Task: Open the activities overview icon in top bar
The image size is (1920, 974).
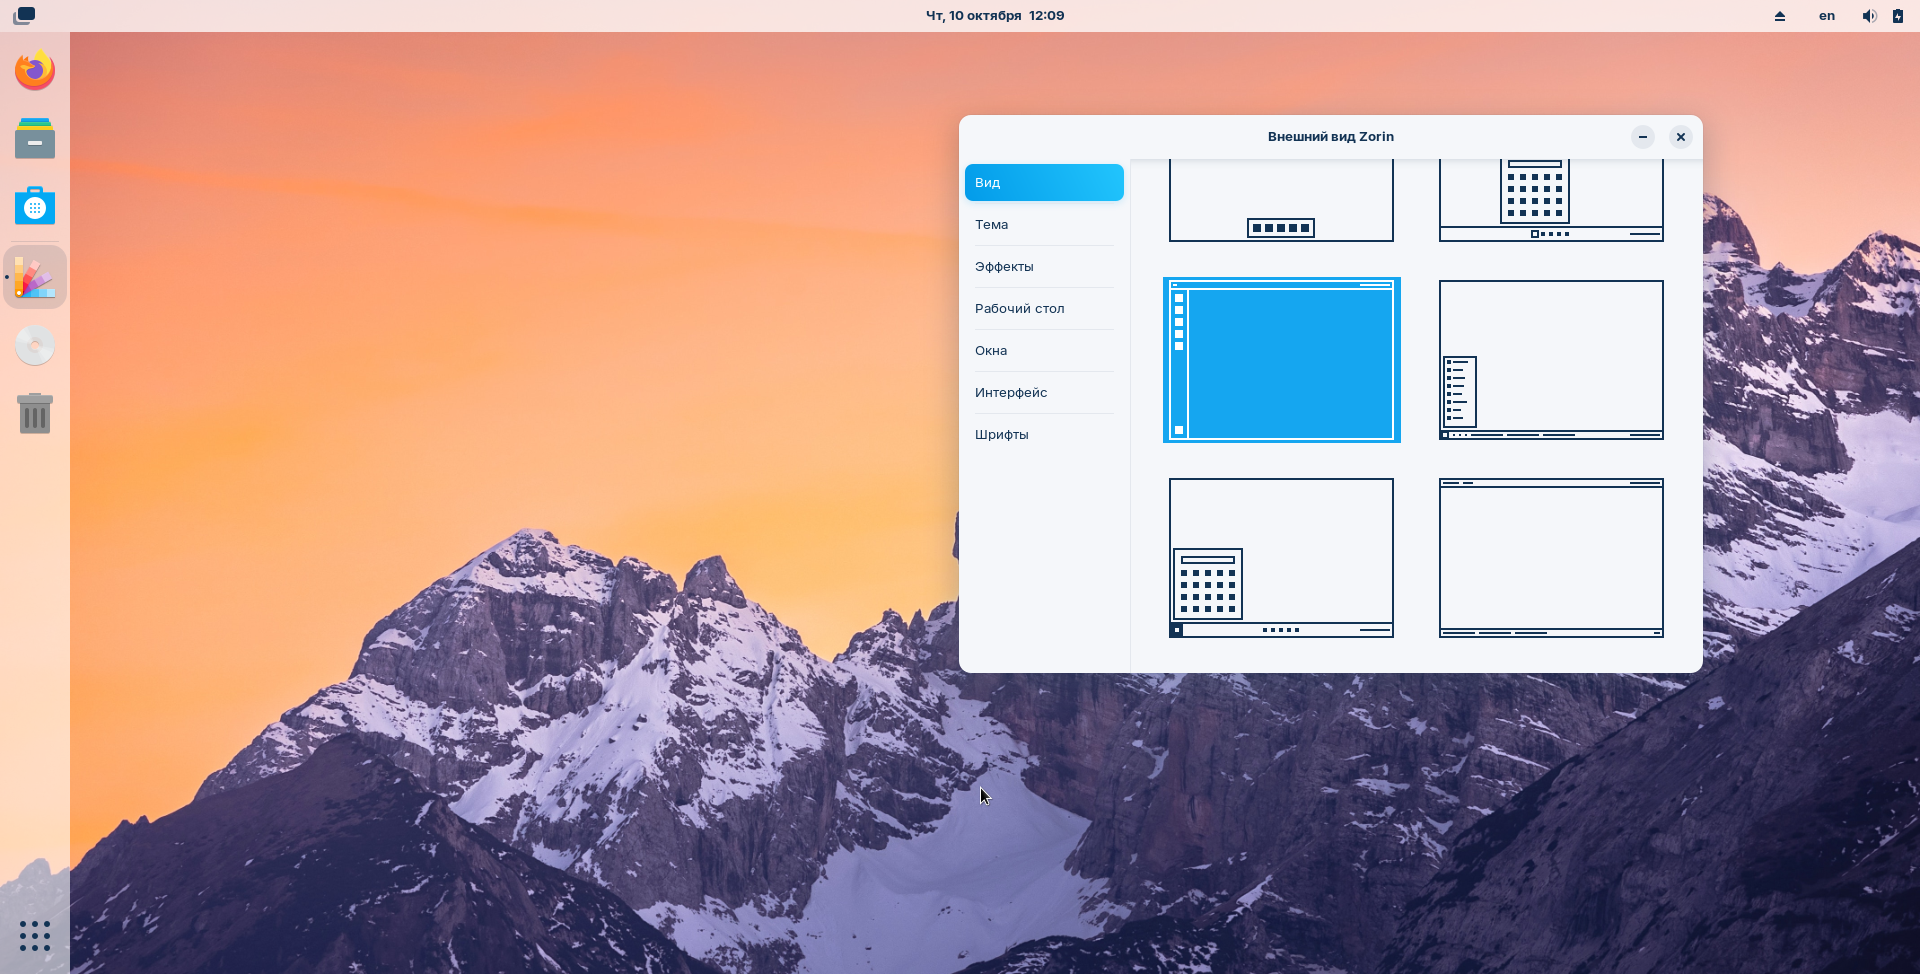Action: [24, 15]
